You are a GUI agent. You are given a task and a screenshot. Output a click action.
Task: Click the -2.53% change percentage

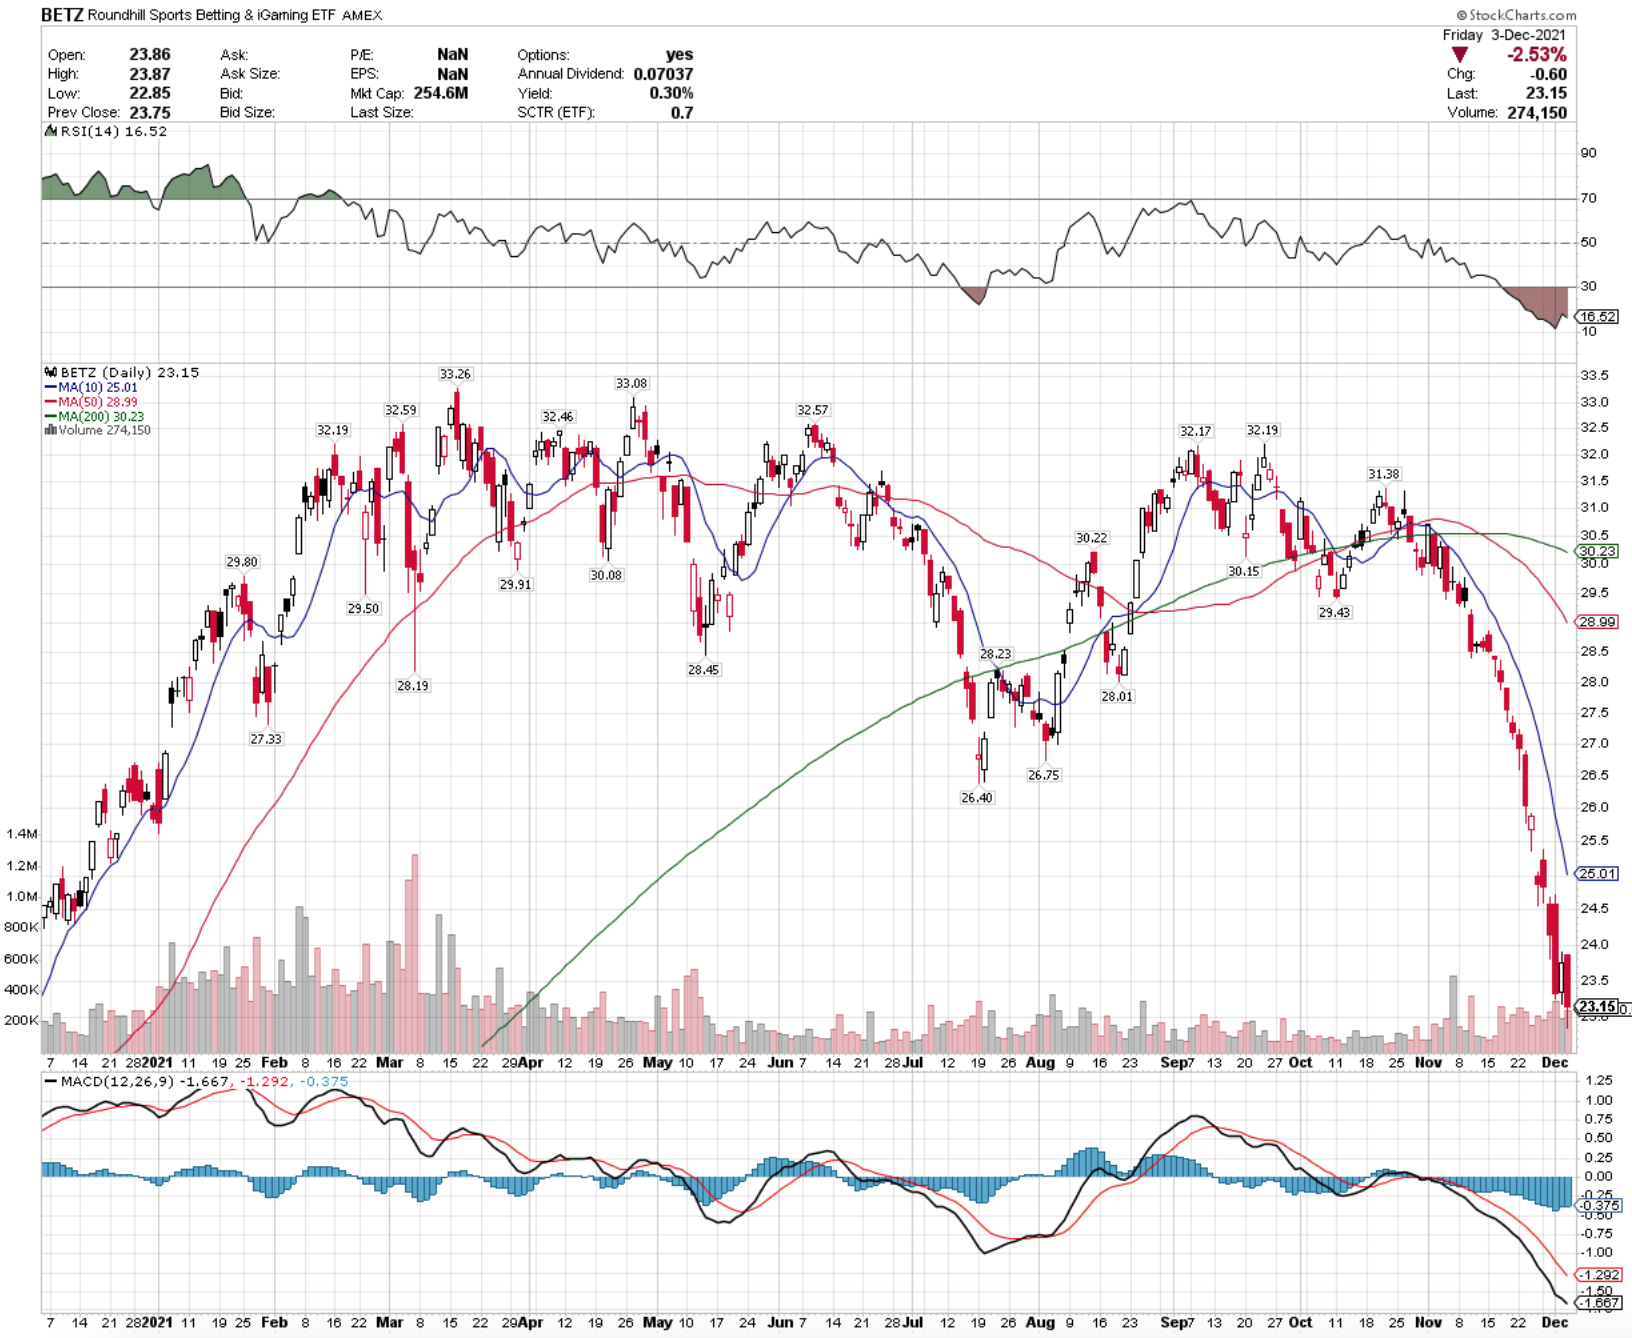1537,55
